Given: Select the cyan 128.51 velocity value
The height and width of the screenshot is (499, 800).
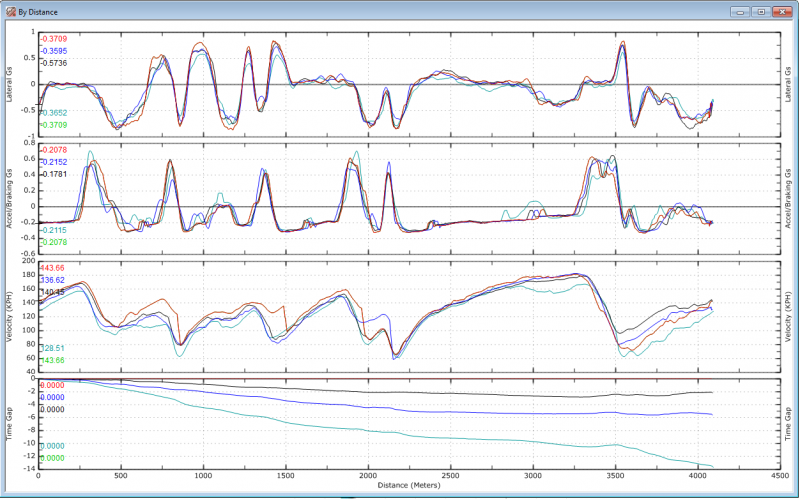Looking at the screenshot, I should [53, 348].
